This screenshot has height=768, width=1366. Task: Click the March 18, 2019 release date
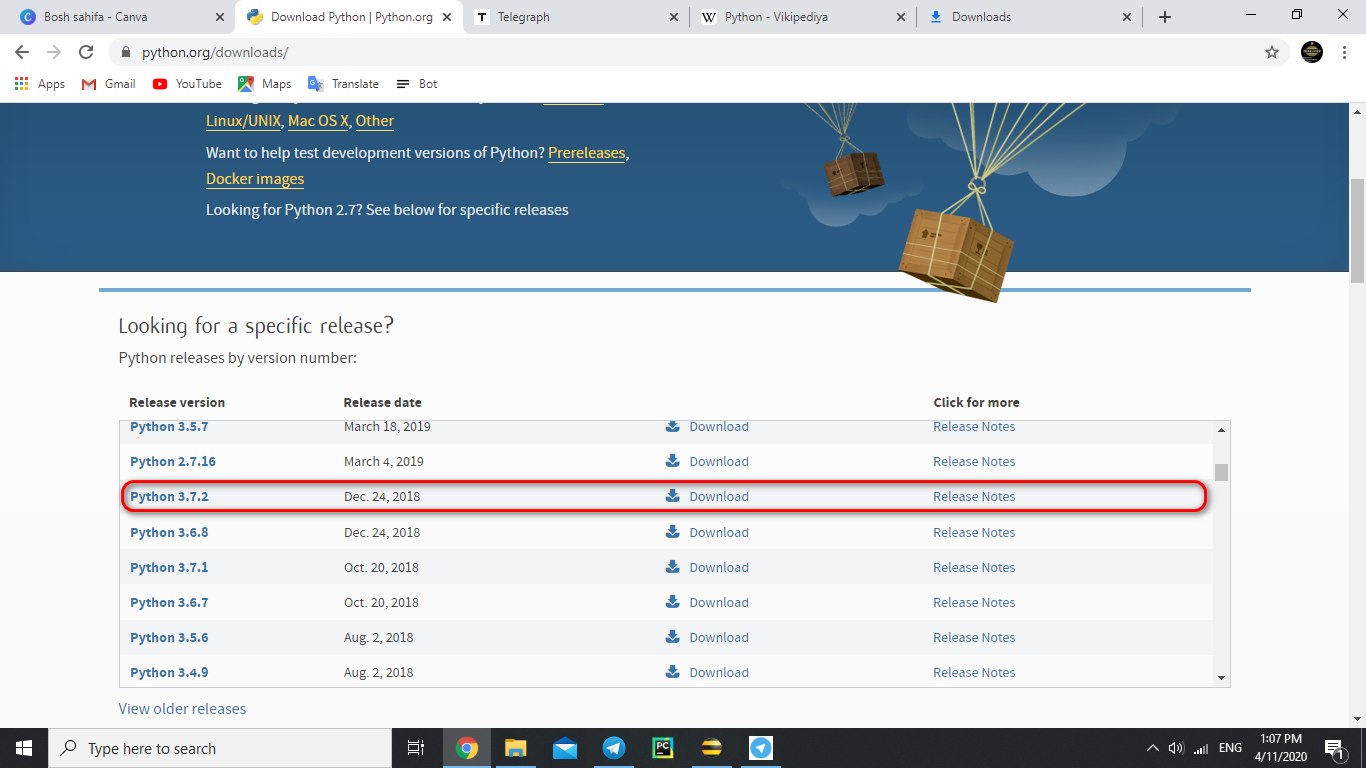click(387, 426)
